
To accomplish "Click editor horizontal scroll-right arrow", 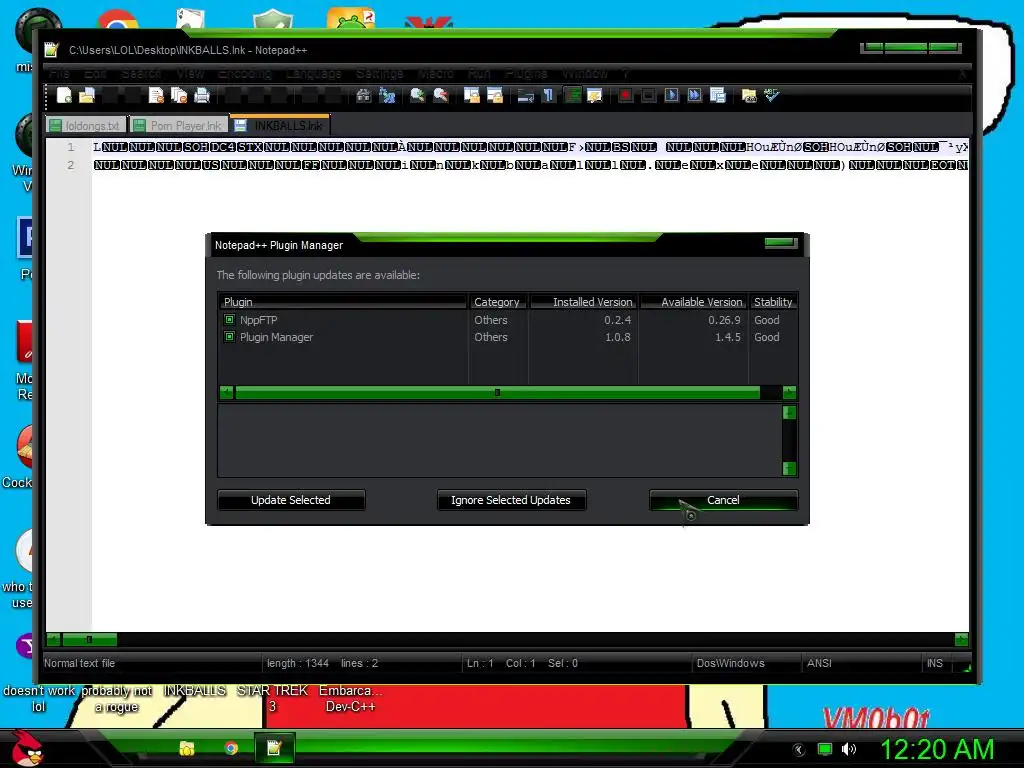I will tap(961, 639).
